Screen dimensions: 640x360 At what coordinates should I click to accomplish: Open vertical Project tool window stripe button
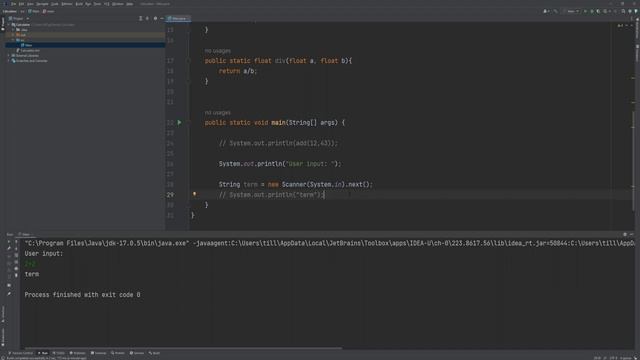click(3, 23)
